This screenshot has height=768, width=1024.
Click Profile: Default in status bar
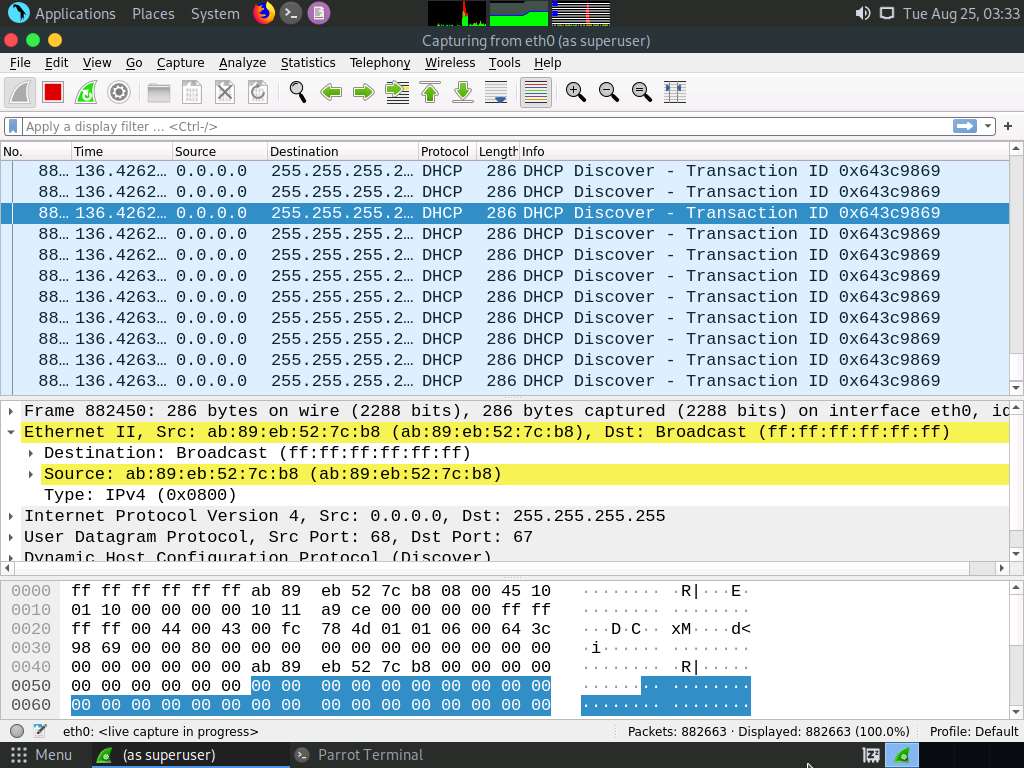click(x=974, y=731)
